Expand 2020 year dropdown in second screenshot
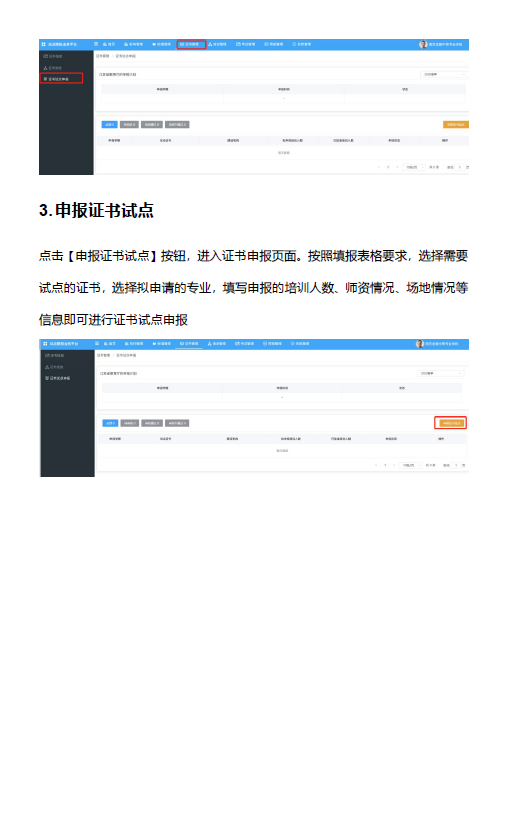This screenshot has width=521, height=820. (x=440, y=373)
